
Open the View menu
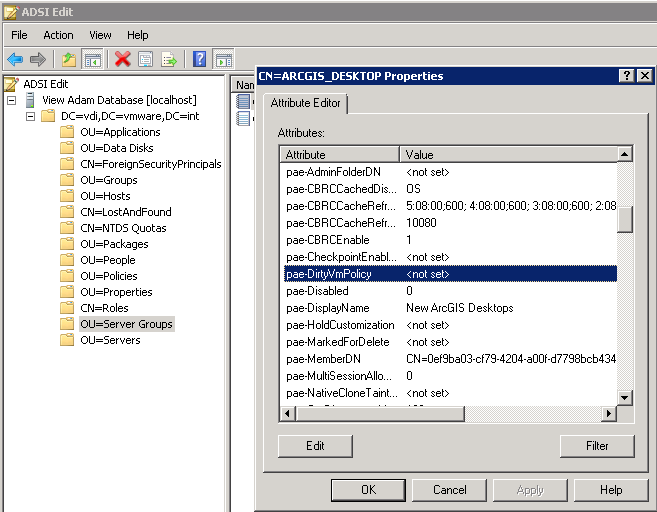(100, 35)
